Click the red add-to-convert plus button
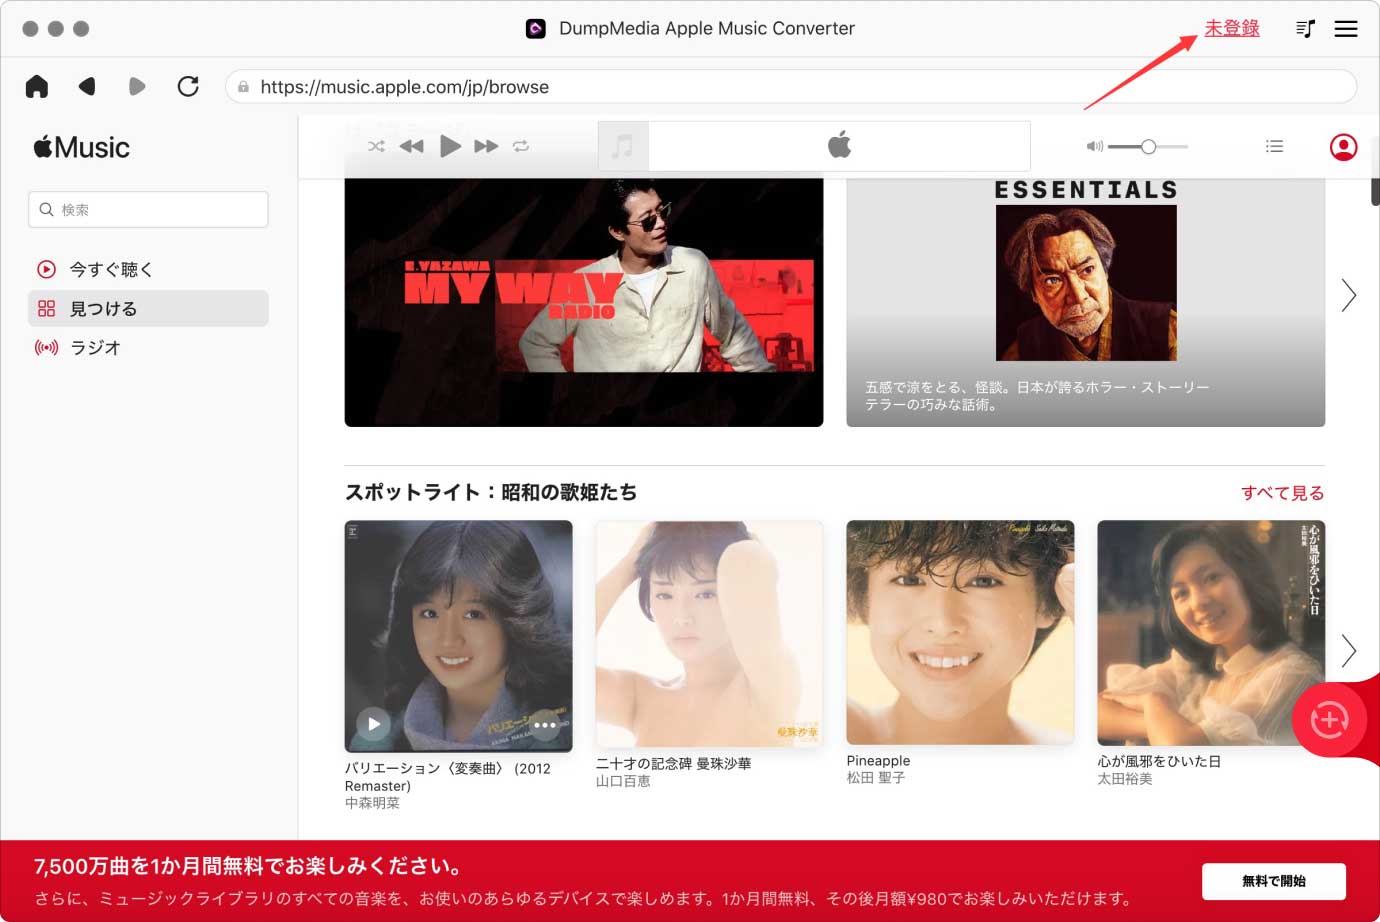1380x922 pixels. point(1329,720)
